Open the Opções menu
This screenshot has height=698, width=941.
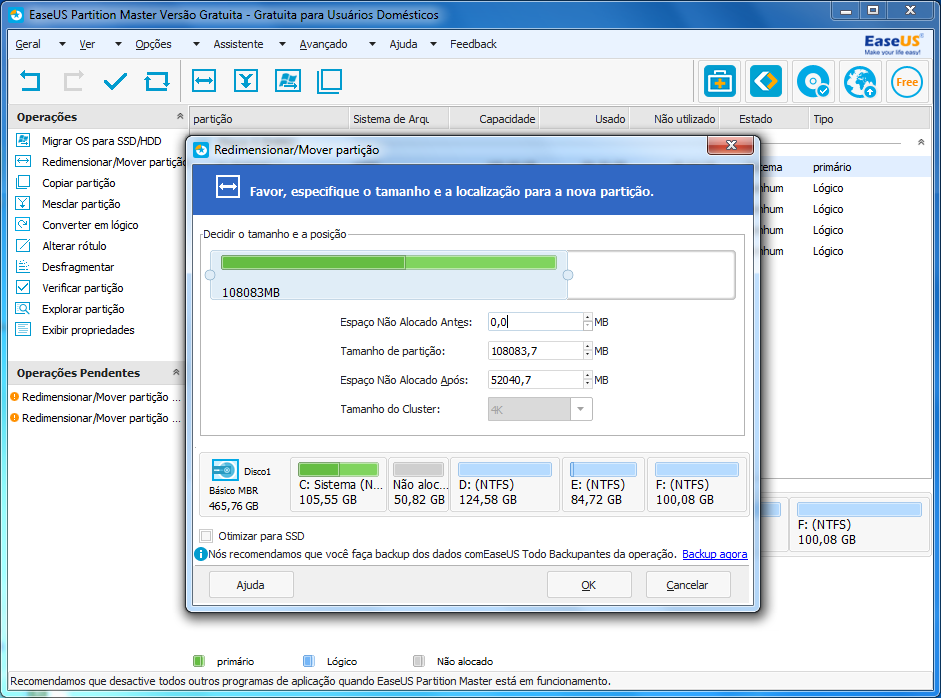153,44
